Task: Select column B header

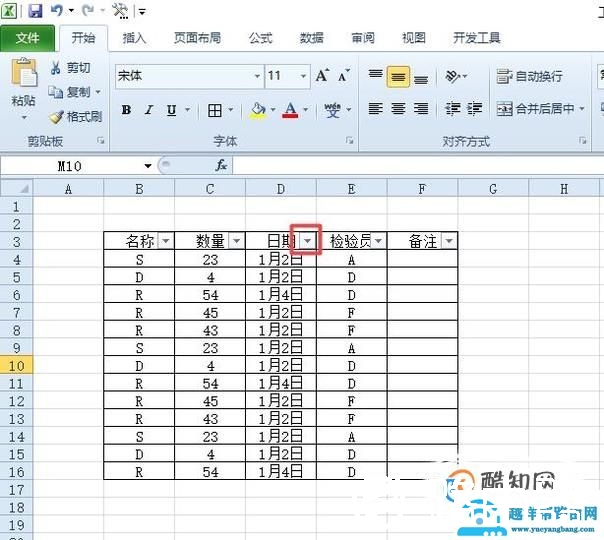Action: point(139,189)
